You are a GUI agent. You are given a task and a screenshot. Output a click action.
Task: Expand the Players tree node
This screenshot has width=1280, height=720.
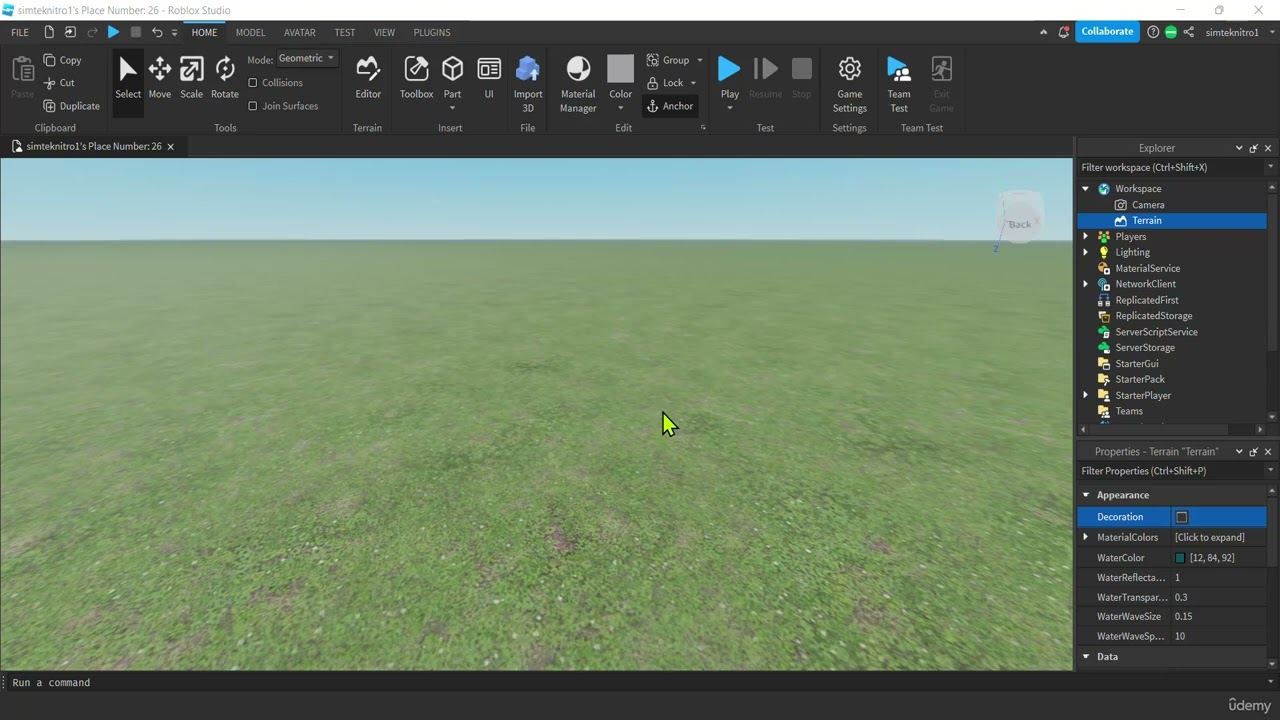(1086, 237)
